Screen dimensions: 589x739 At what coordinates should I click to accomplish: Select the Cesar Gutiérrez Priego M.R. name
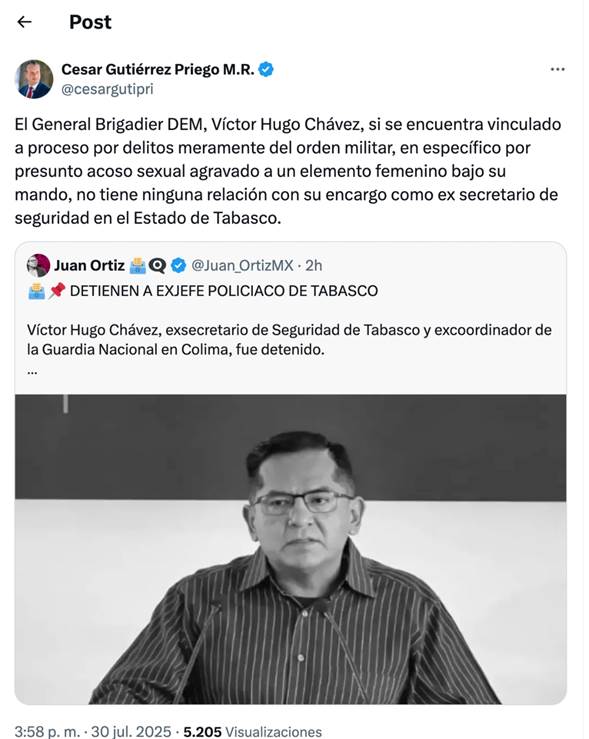(x=158, y=69)
